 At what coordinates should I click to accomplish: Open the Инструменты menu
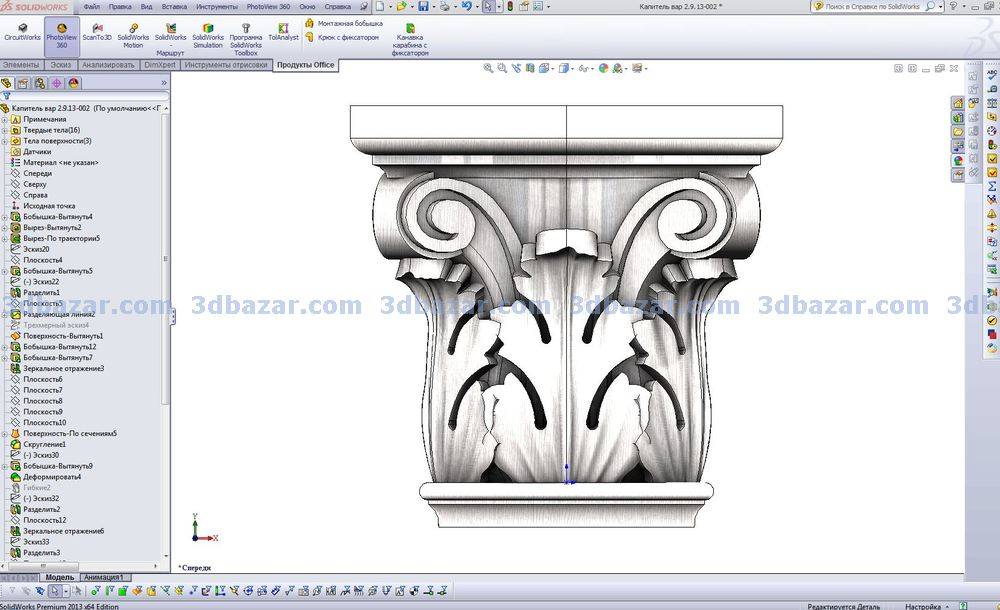(x=216, y=7)
